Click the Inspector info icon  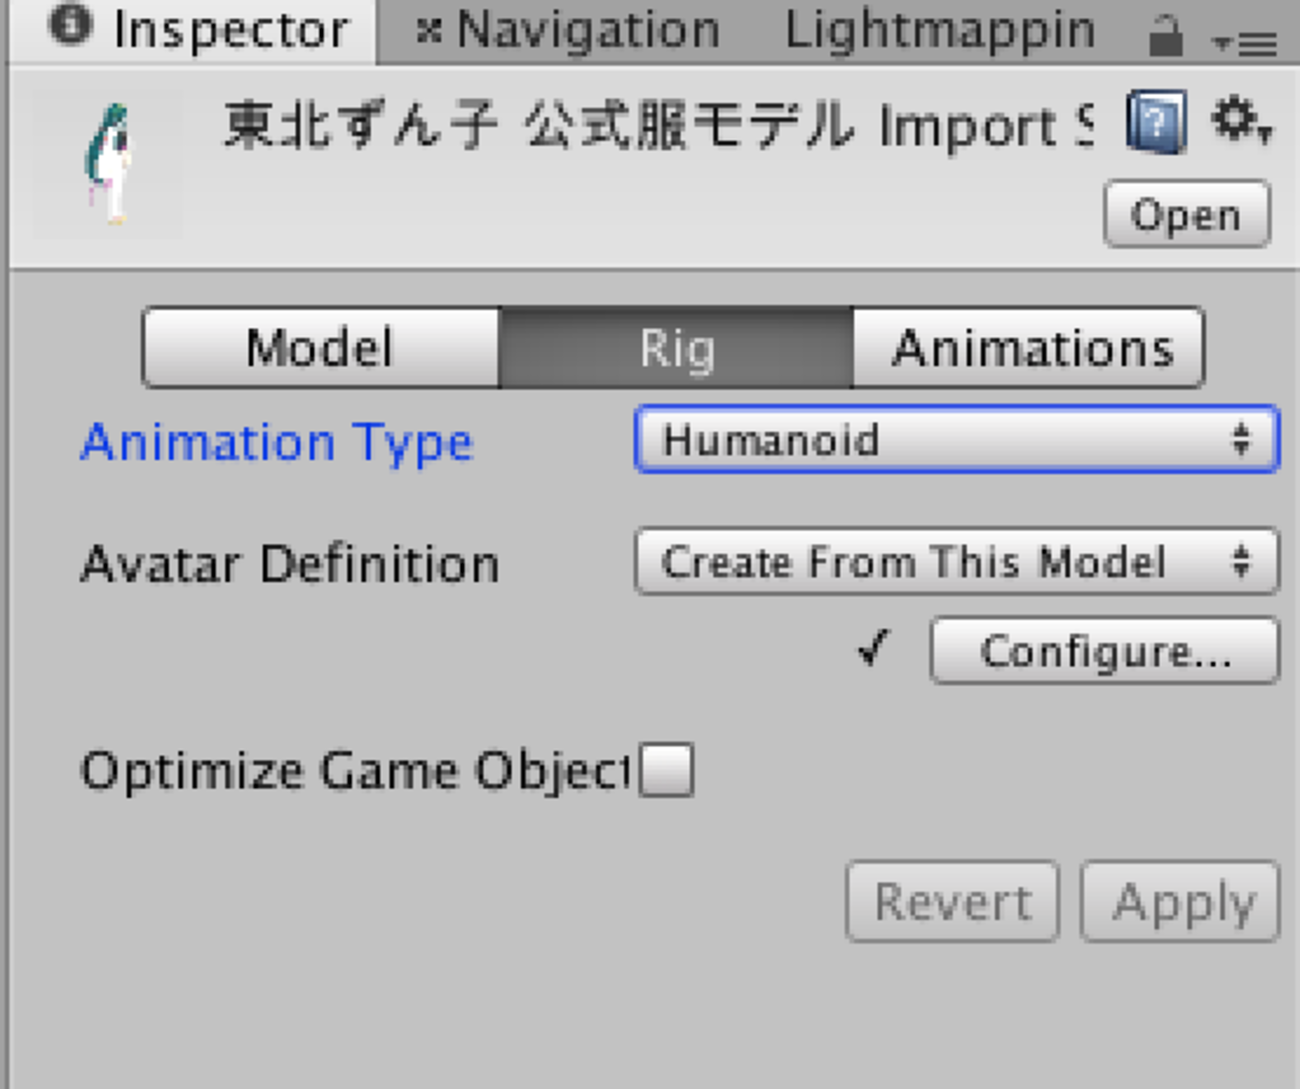click(69, 24)
